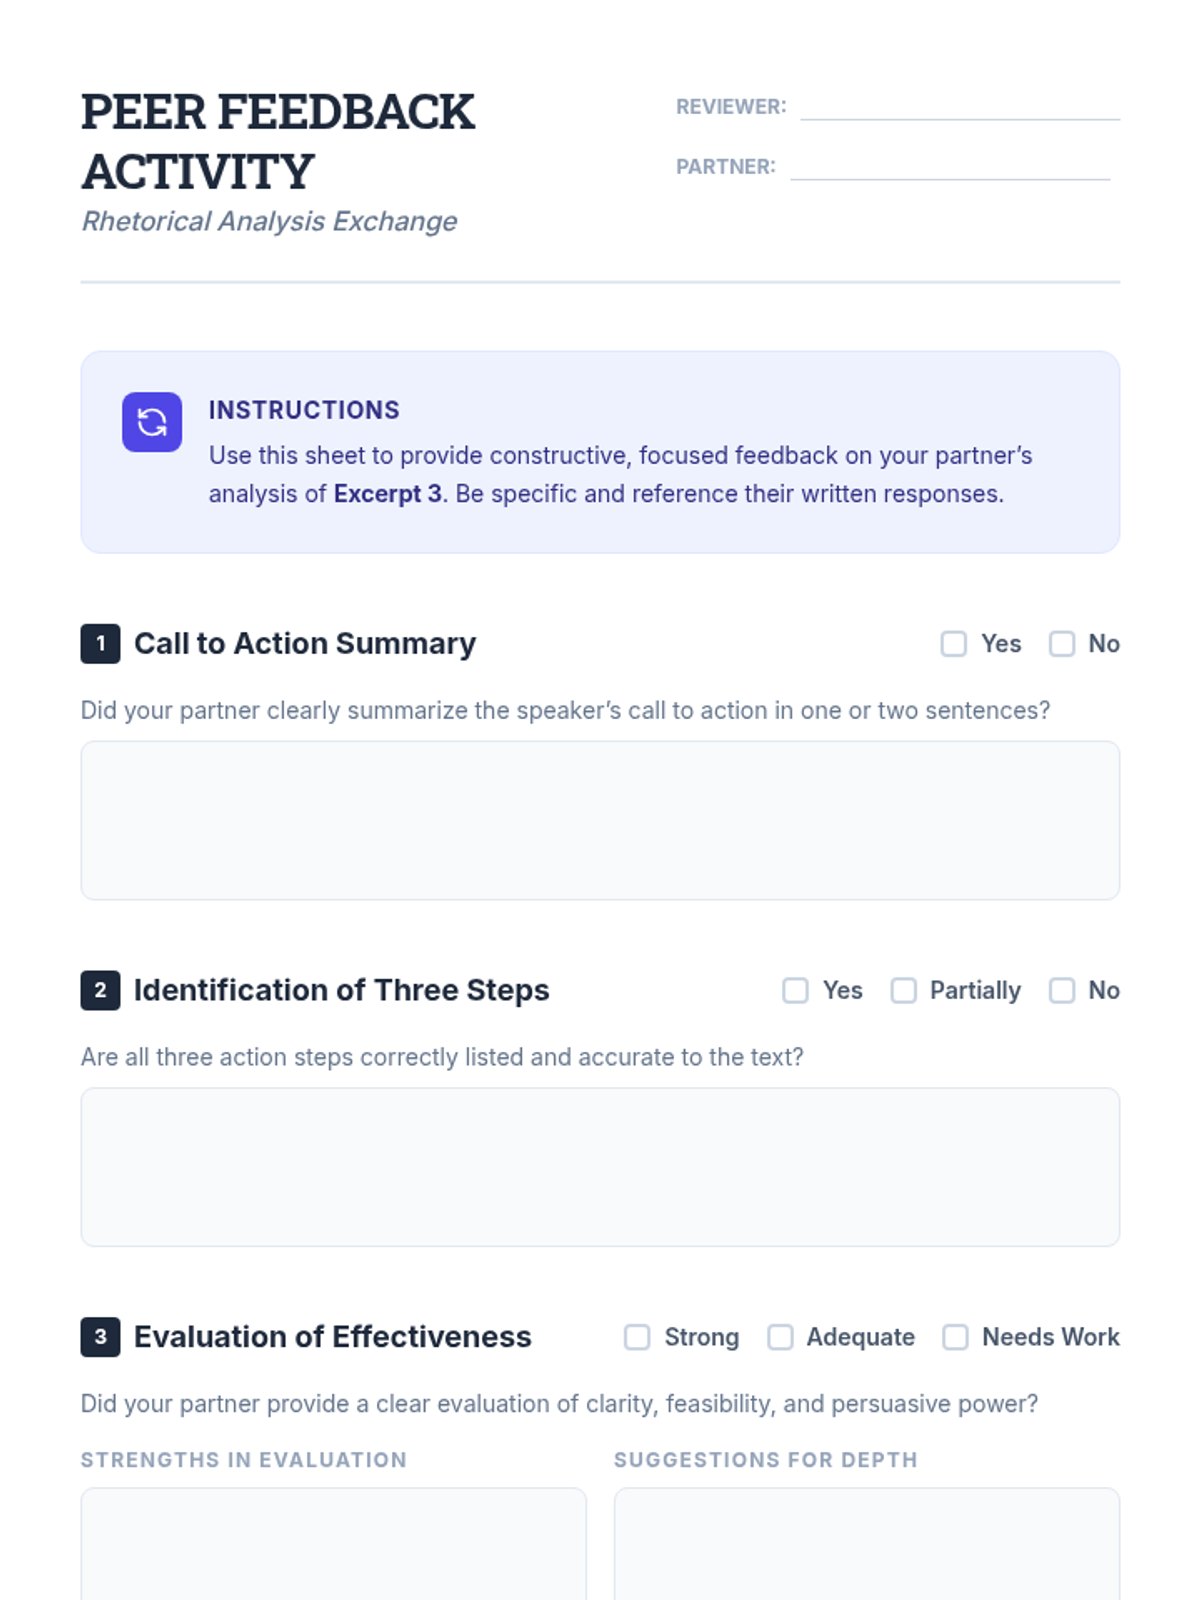The height and width of the screenshot is (1600, 1200).
Task: Mark Evaluation of Effectiveness as Strong
Action: point(638,1337)
